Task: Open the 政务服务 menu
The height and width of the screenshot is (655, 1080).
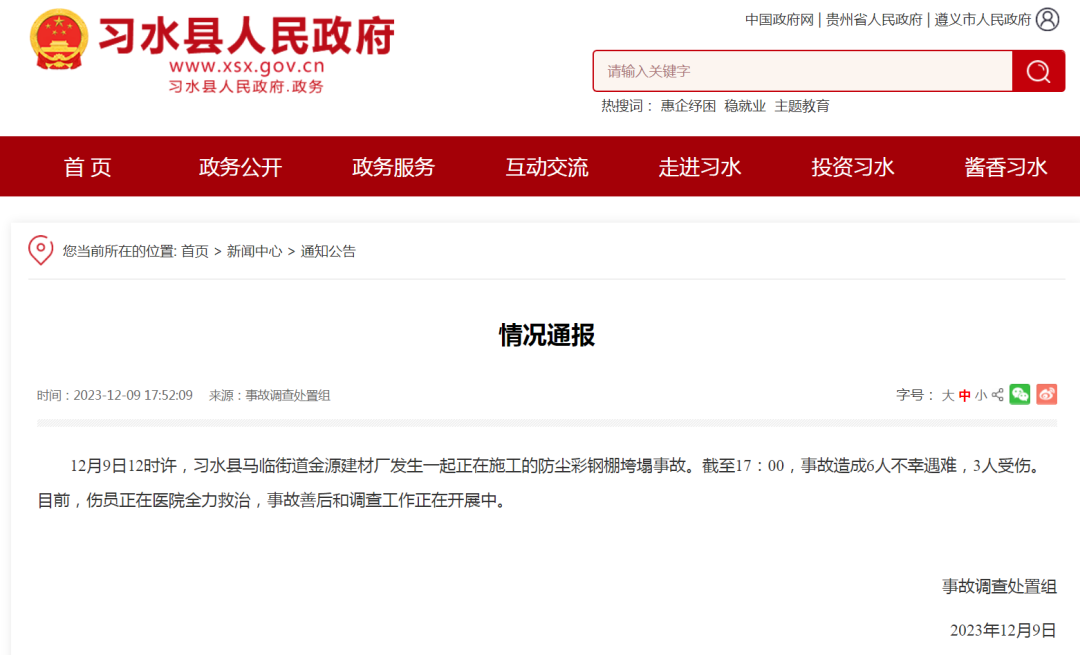Action: [393, 167]
